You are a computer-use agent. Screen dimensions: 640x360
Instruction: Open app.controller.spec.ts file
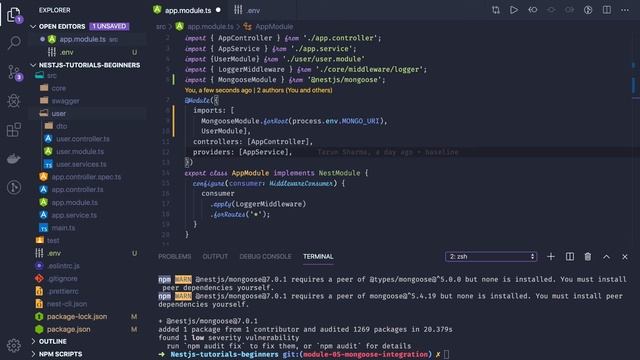(x=86, y=177)
